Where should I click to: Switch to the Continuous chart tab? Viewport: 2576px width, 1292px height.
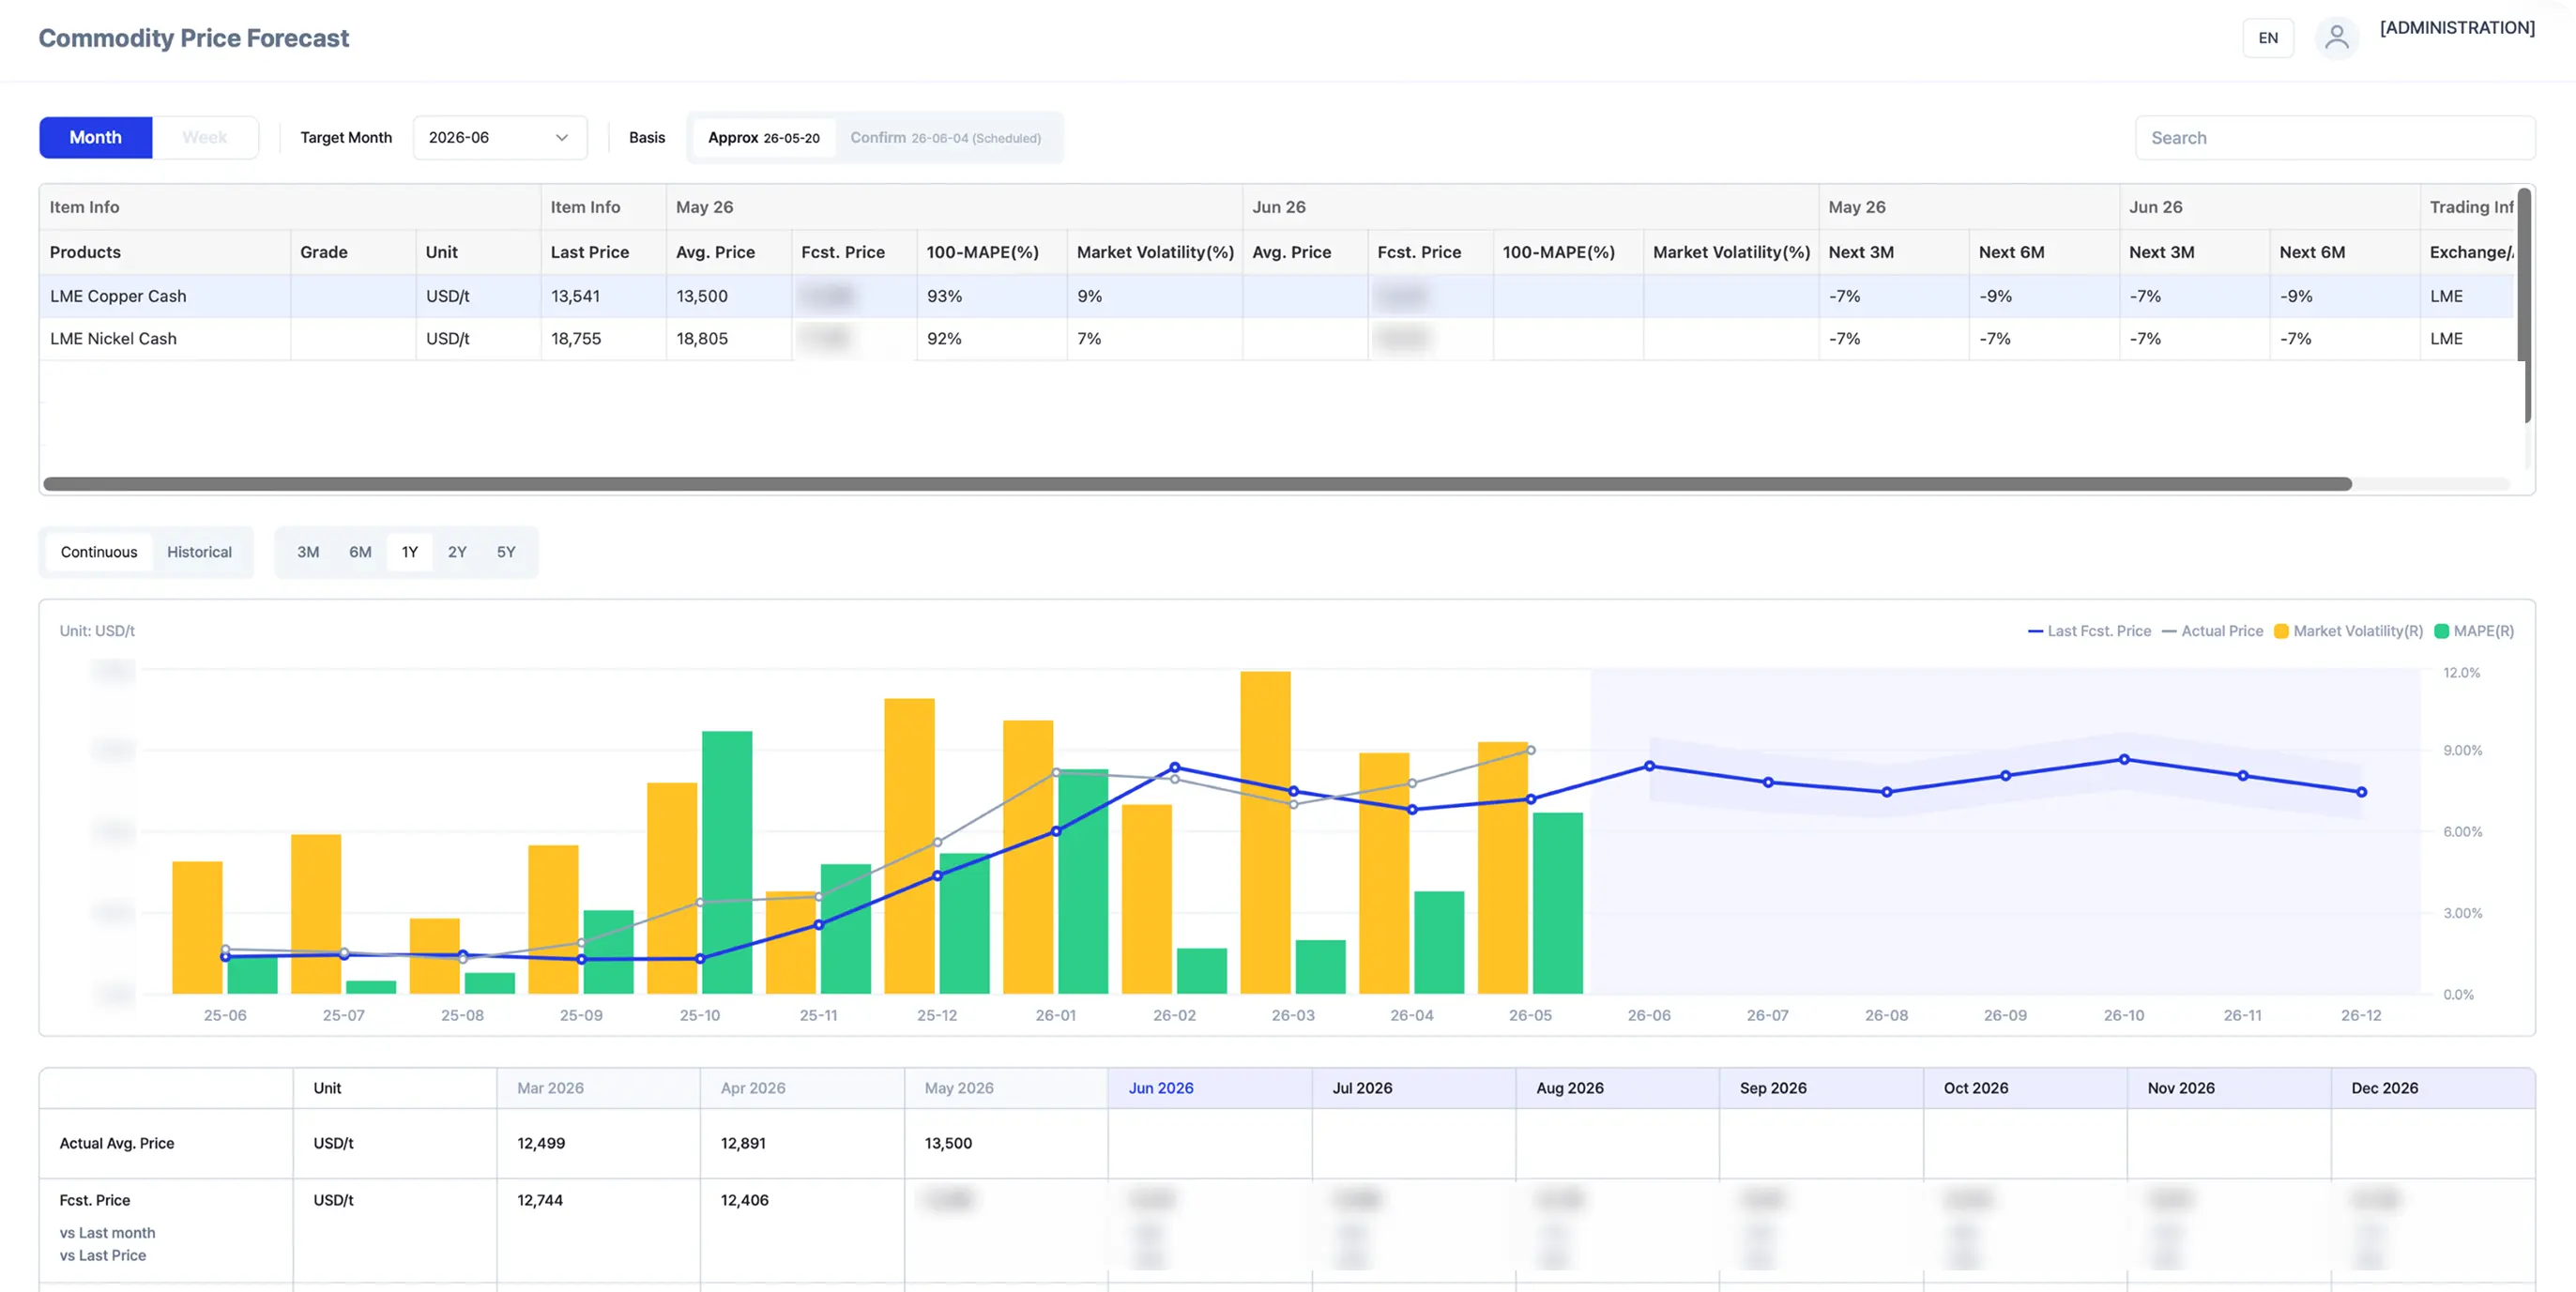[99, 552]
